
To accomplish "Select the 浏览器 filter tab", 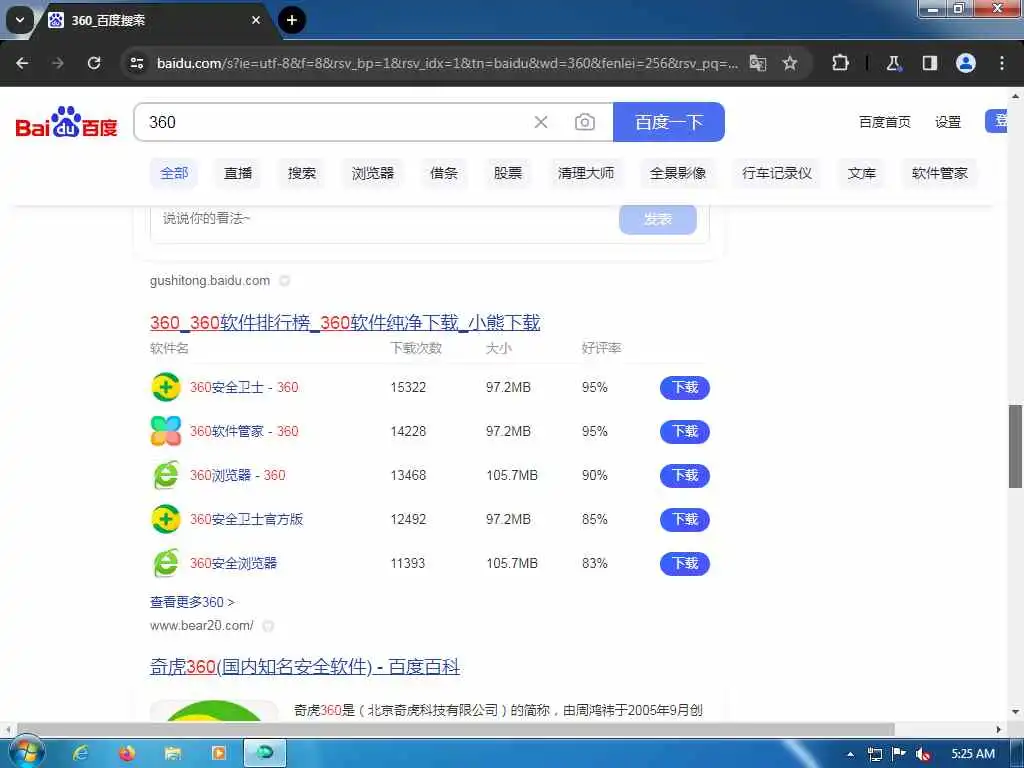I will coord(373,173).
